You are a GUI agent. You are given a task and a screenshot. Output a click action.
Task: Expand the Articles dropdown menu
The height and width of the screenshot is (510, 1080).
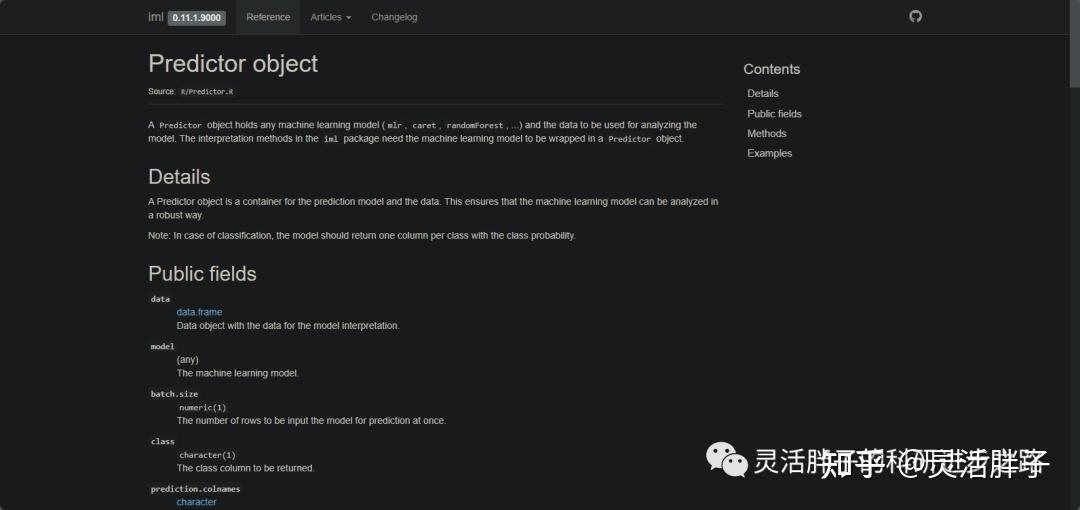point(330,17)
